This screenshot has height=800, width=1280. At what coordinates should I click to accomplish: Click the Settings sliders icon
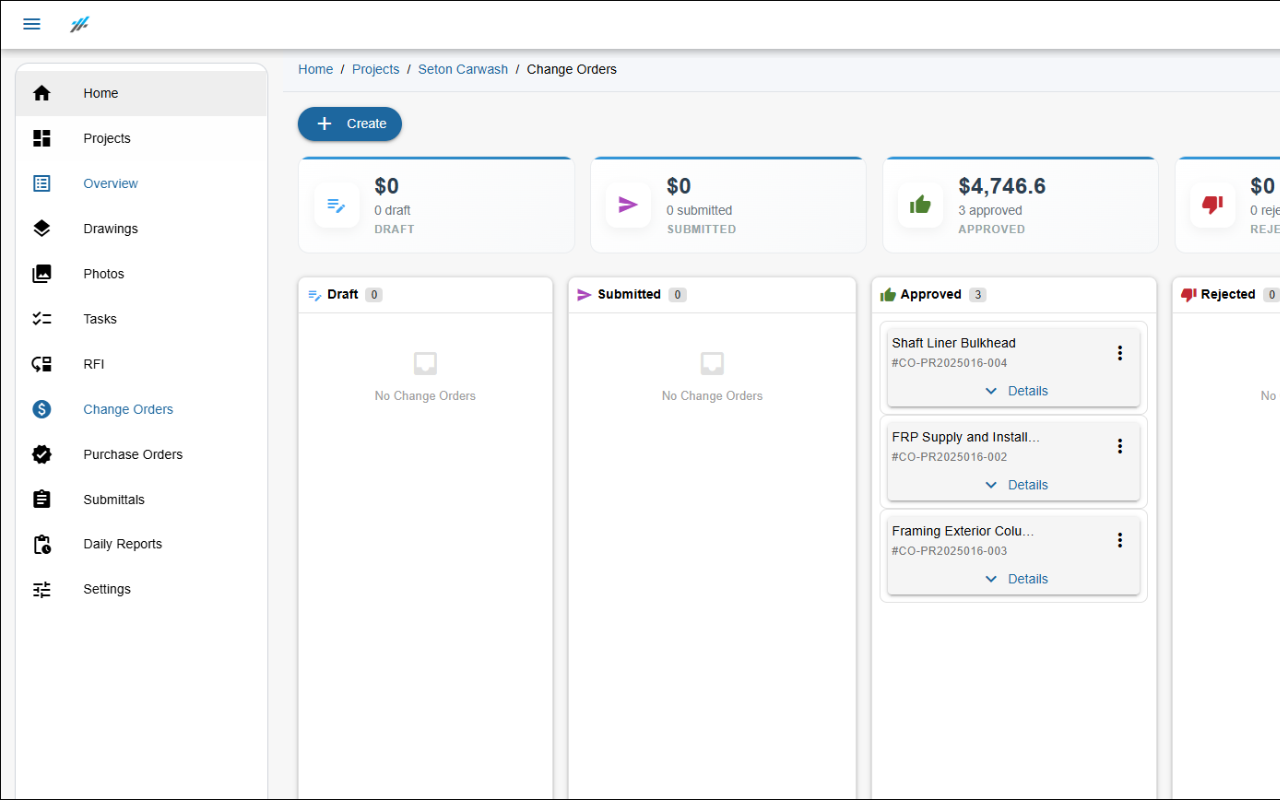[x=41, y=589]
